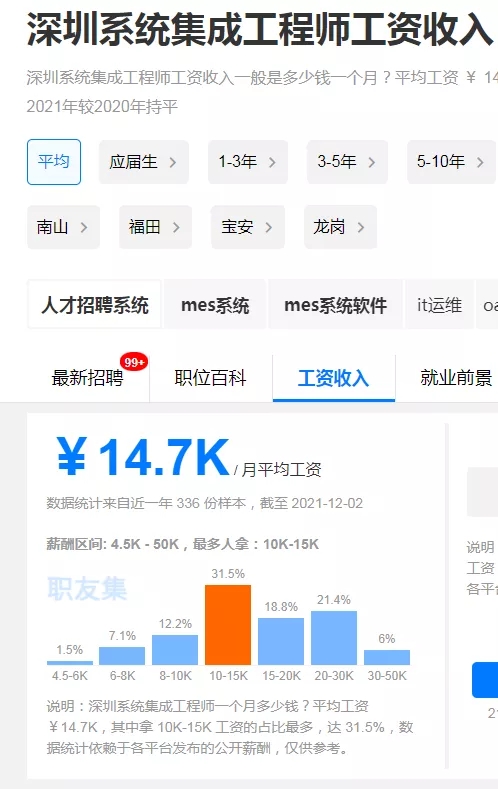
Task: Select the 工资收入 tab
Action: click(334, 378)
